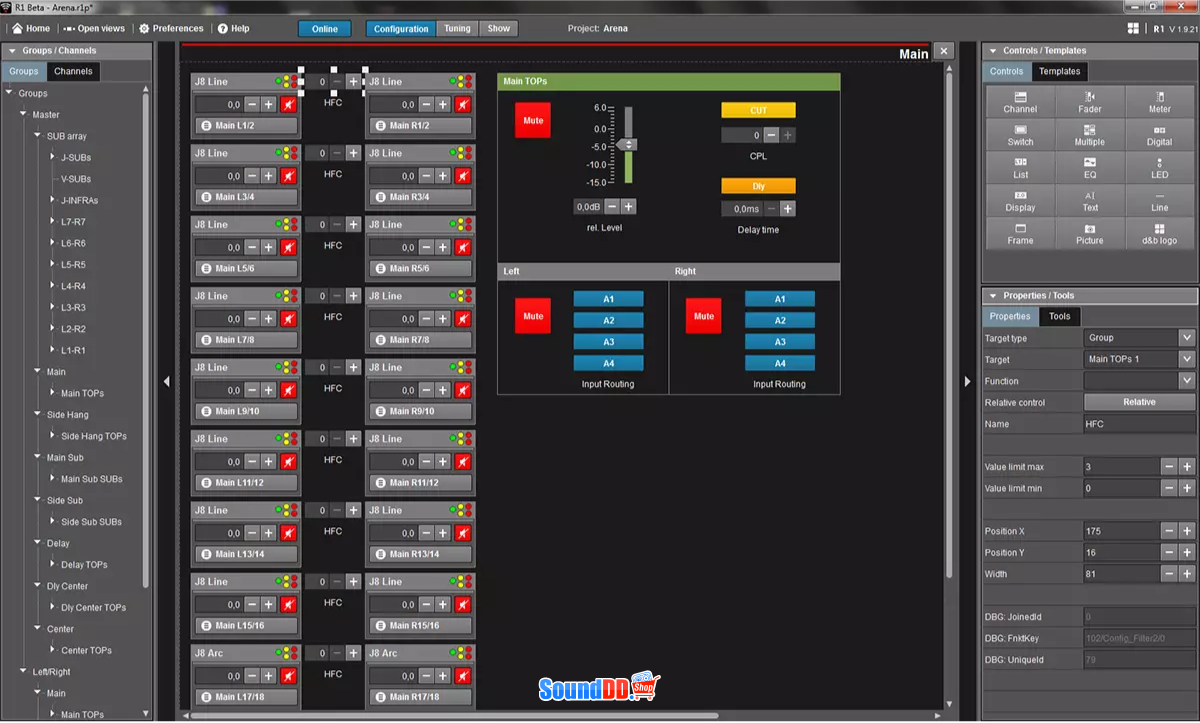Collapse the SUB array tree node
Viewport: 1200px width, 723px height.
[x=39, y=136]
